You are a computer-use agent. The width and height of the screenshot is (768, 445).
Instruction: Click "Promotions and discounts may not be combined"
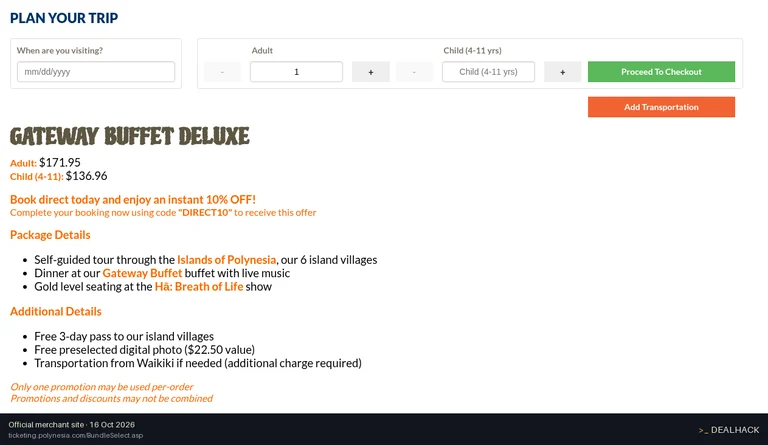coord(112,398)
